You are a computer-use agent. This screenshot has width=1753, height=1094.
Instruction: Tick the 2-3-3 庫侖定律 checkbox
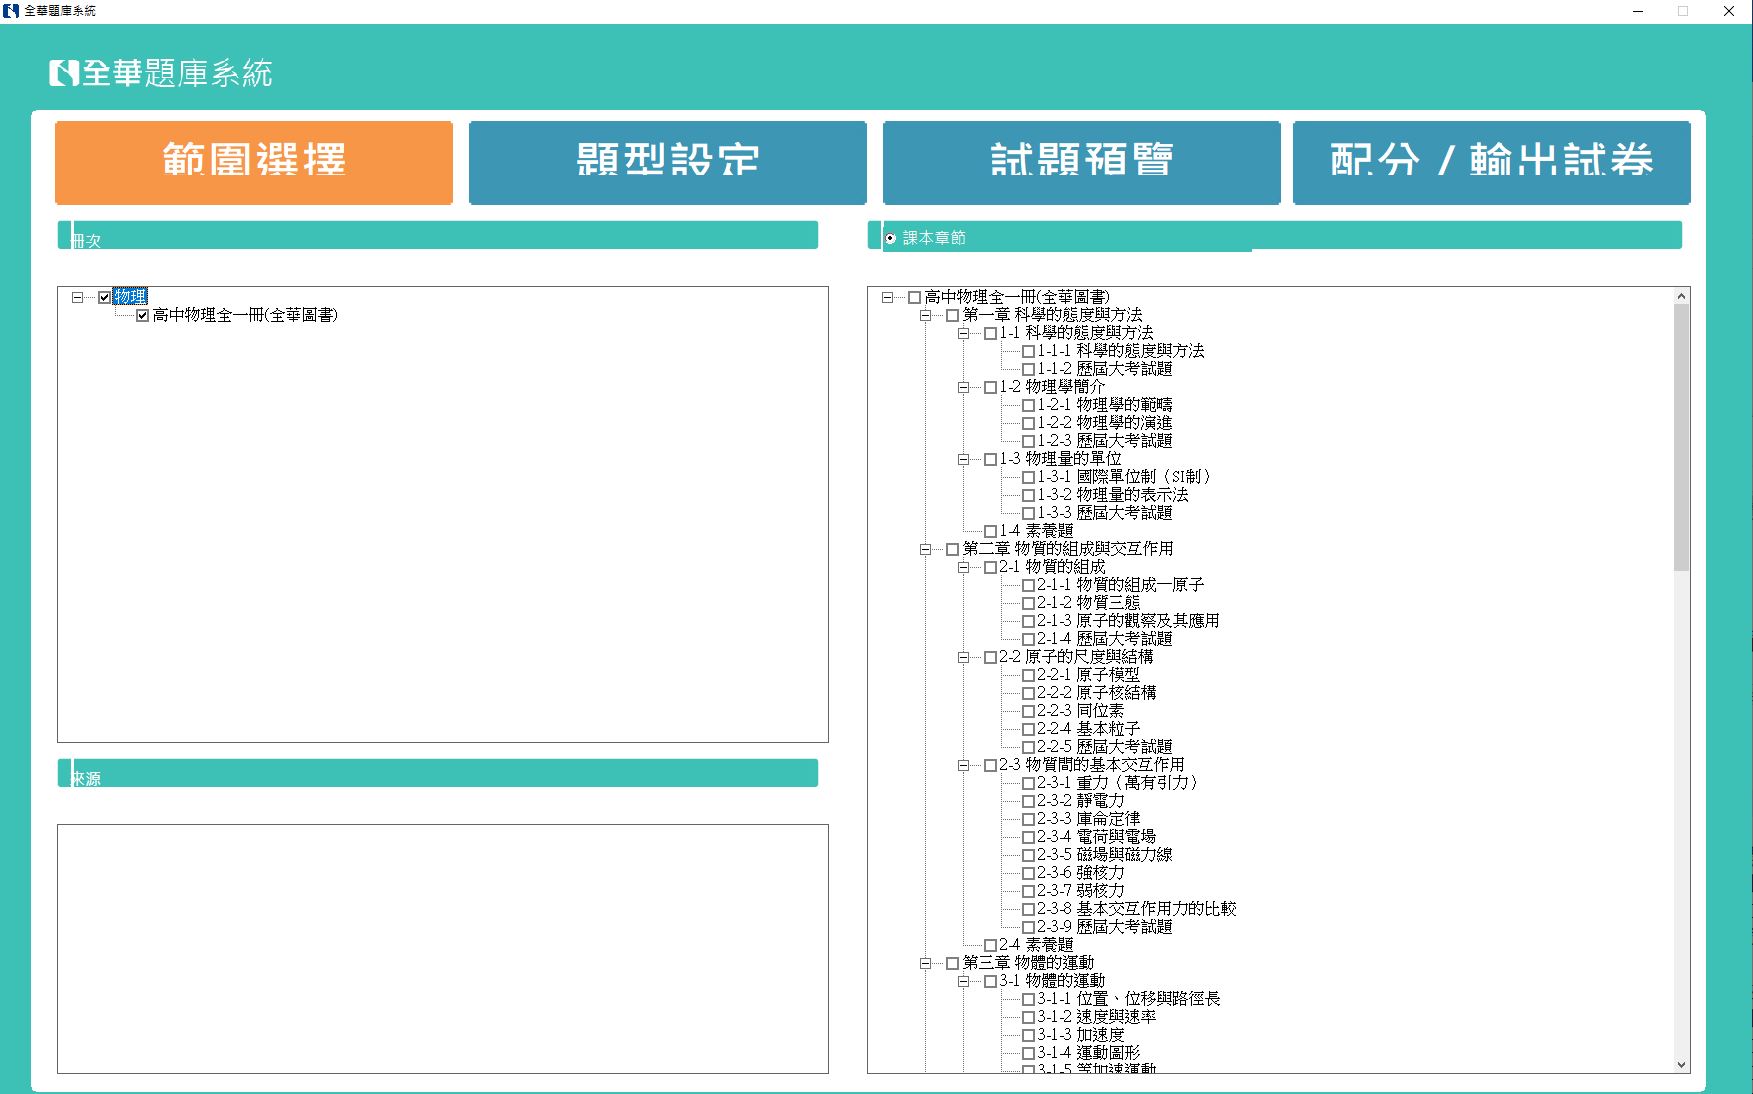click(1028, 819)
